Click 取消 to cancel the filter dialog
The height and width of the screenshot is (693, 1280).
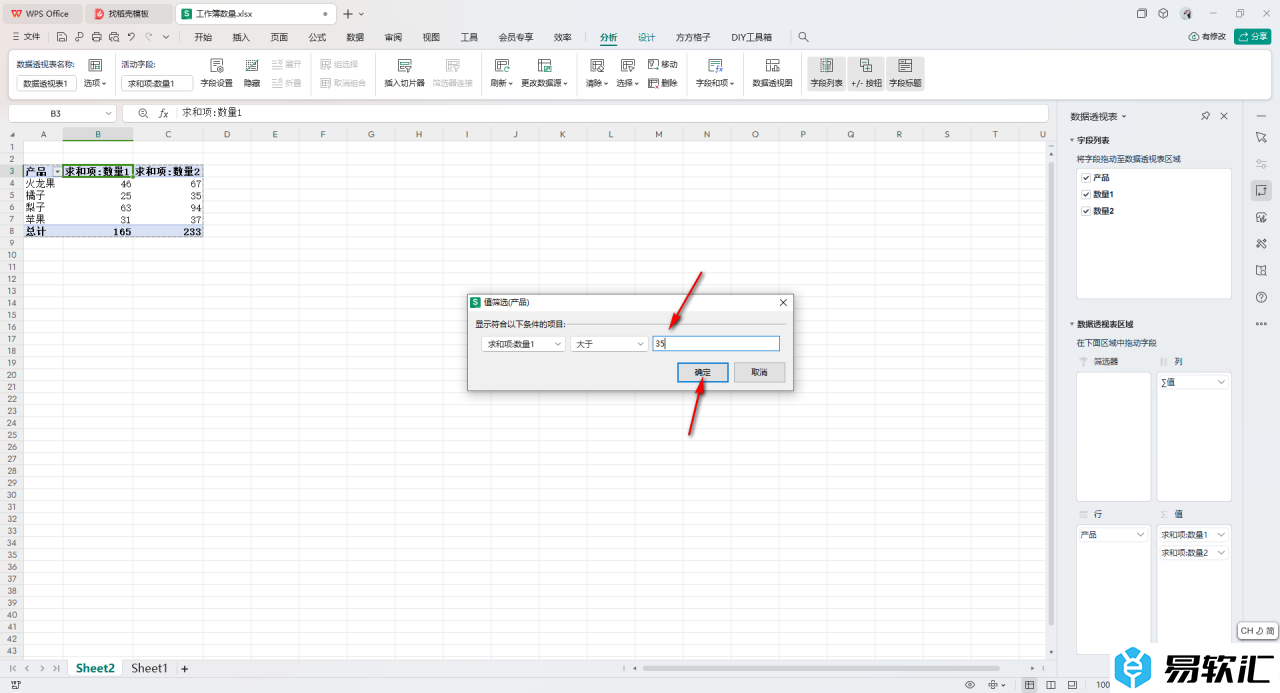pos(759,372)
